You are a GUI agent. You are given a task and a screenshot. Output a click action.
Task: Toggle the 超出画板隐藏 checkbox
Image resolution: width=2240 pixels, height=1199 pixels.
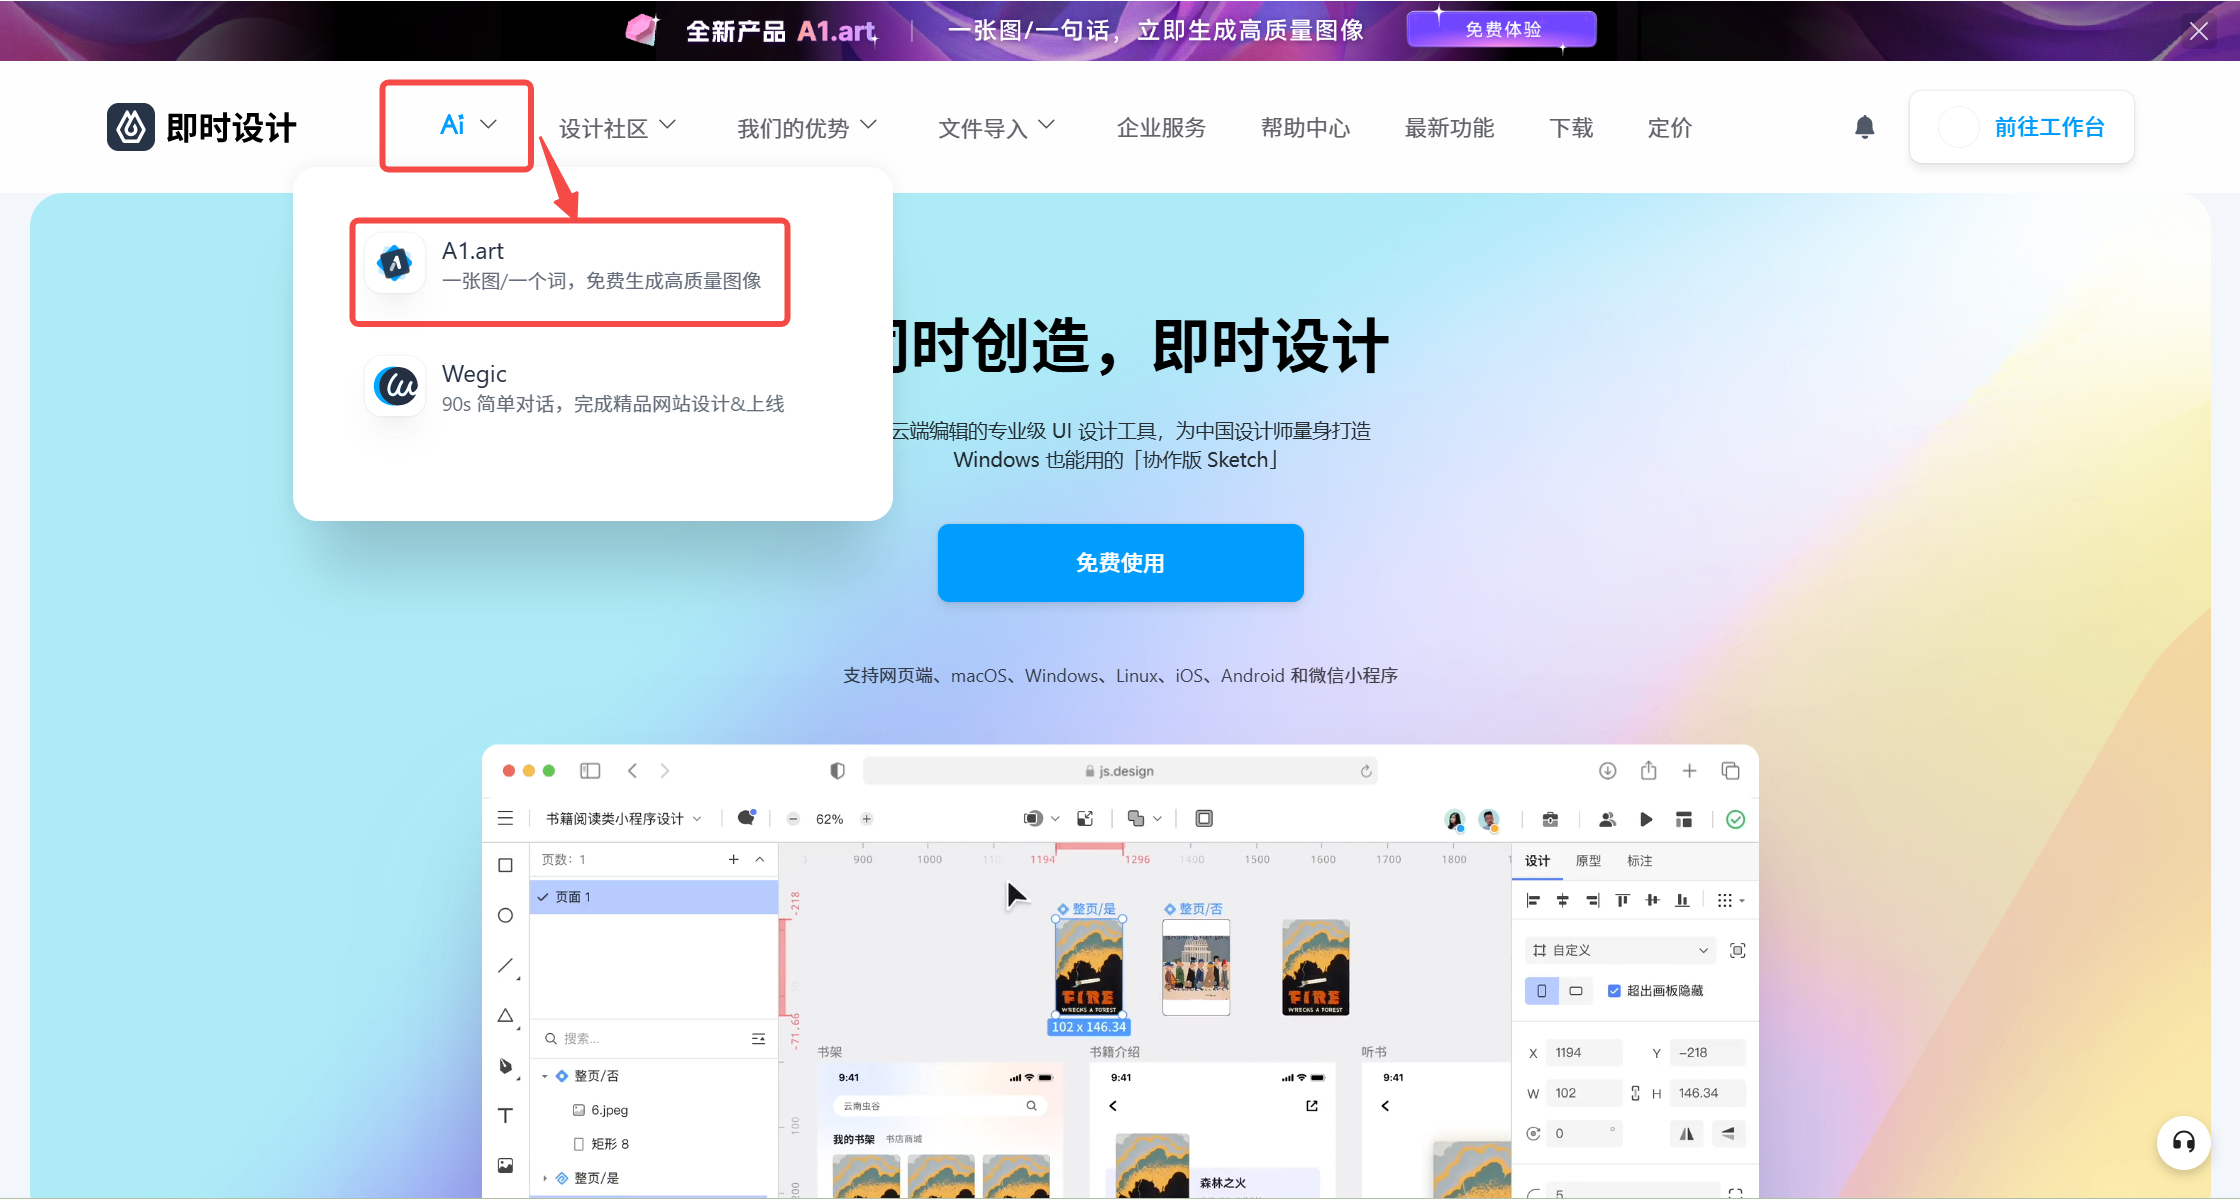pos(1614,991)
